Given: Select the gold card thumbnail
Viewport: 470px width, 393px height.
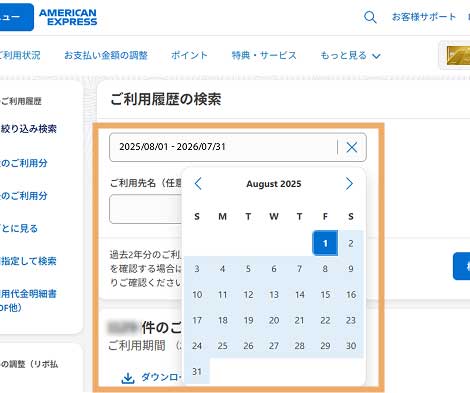Looking at the screenshot, I should point(458,55).
